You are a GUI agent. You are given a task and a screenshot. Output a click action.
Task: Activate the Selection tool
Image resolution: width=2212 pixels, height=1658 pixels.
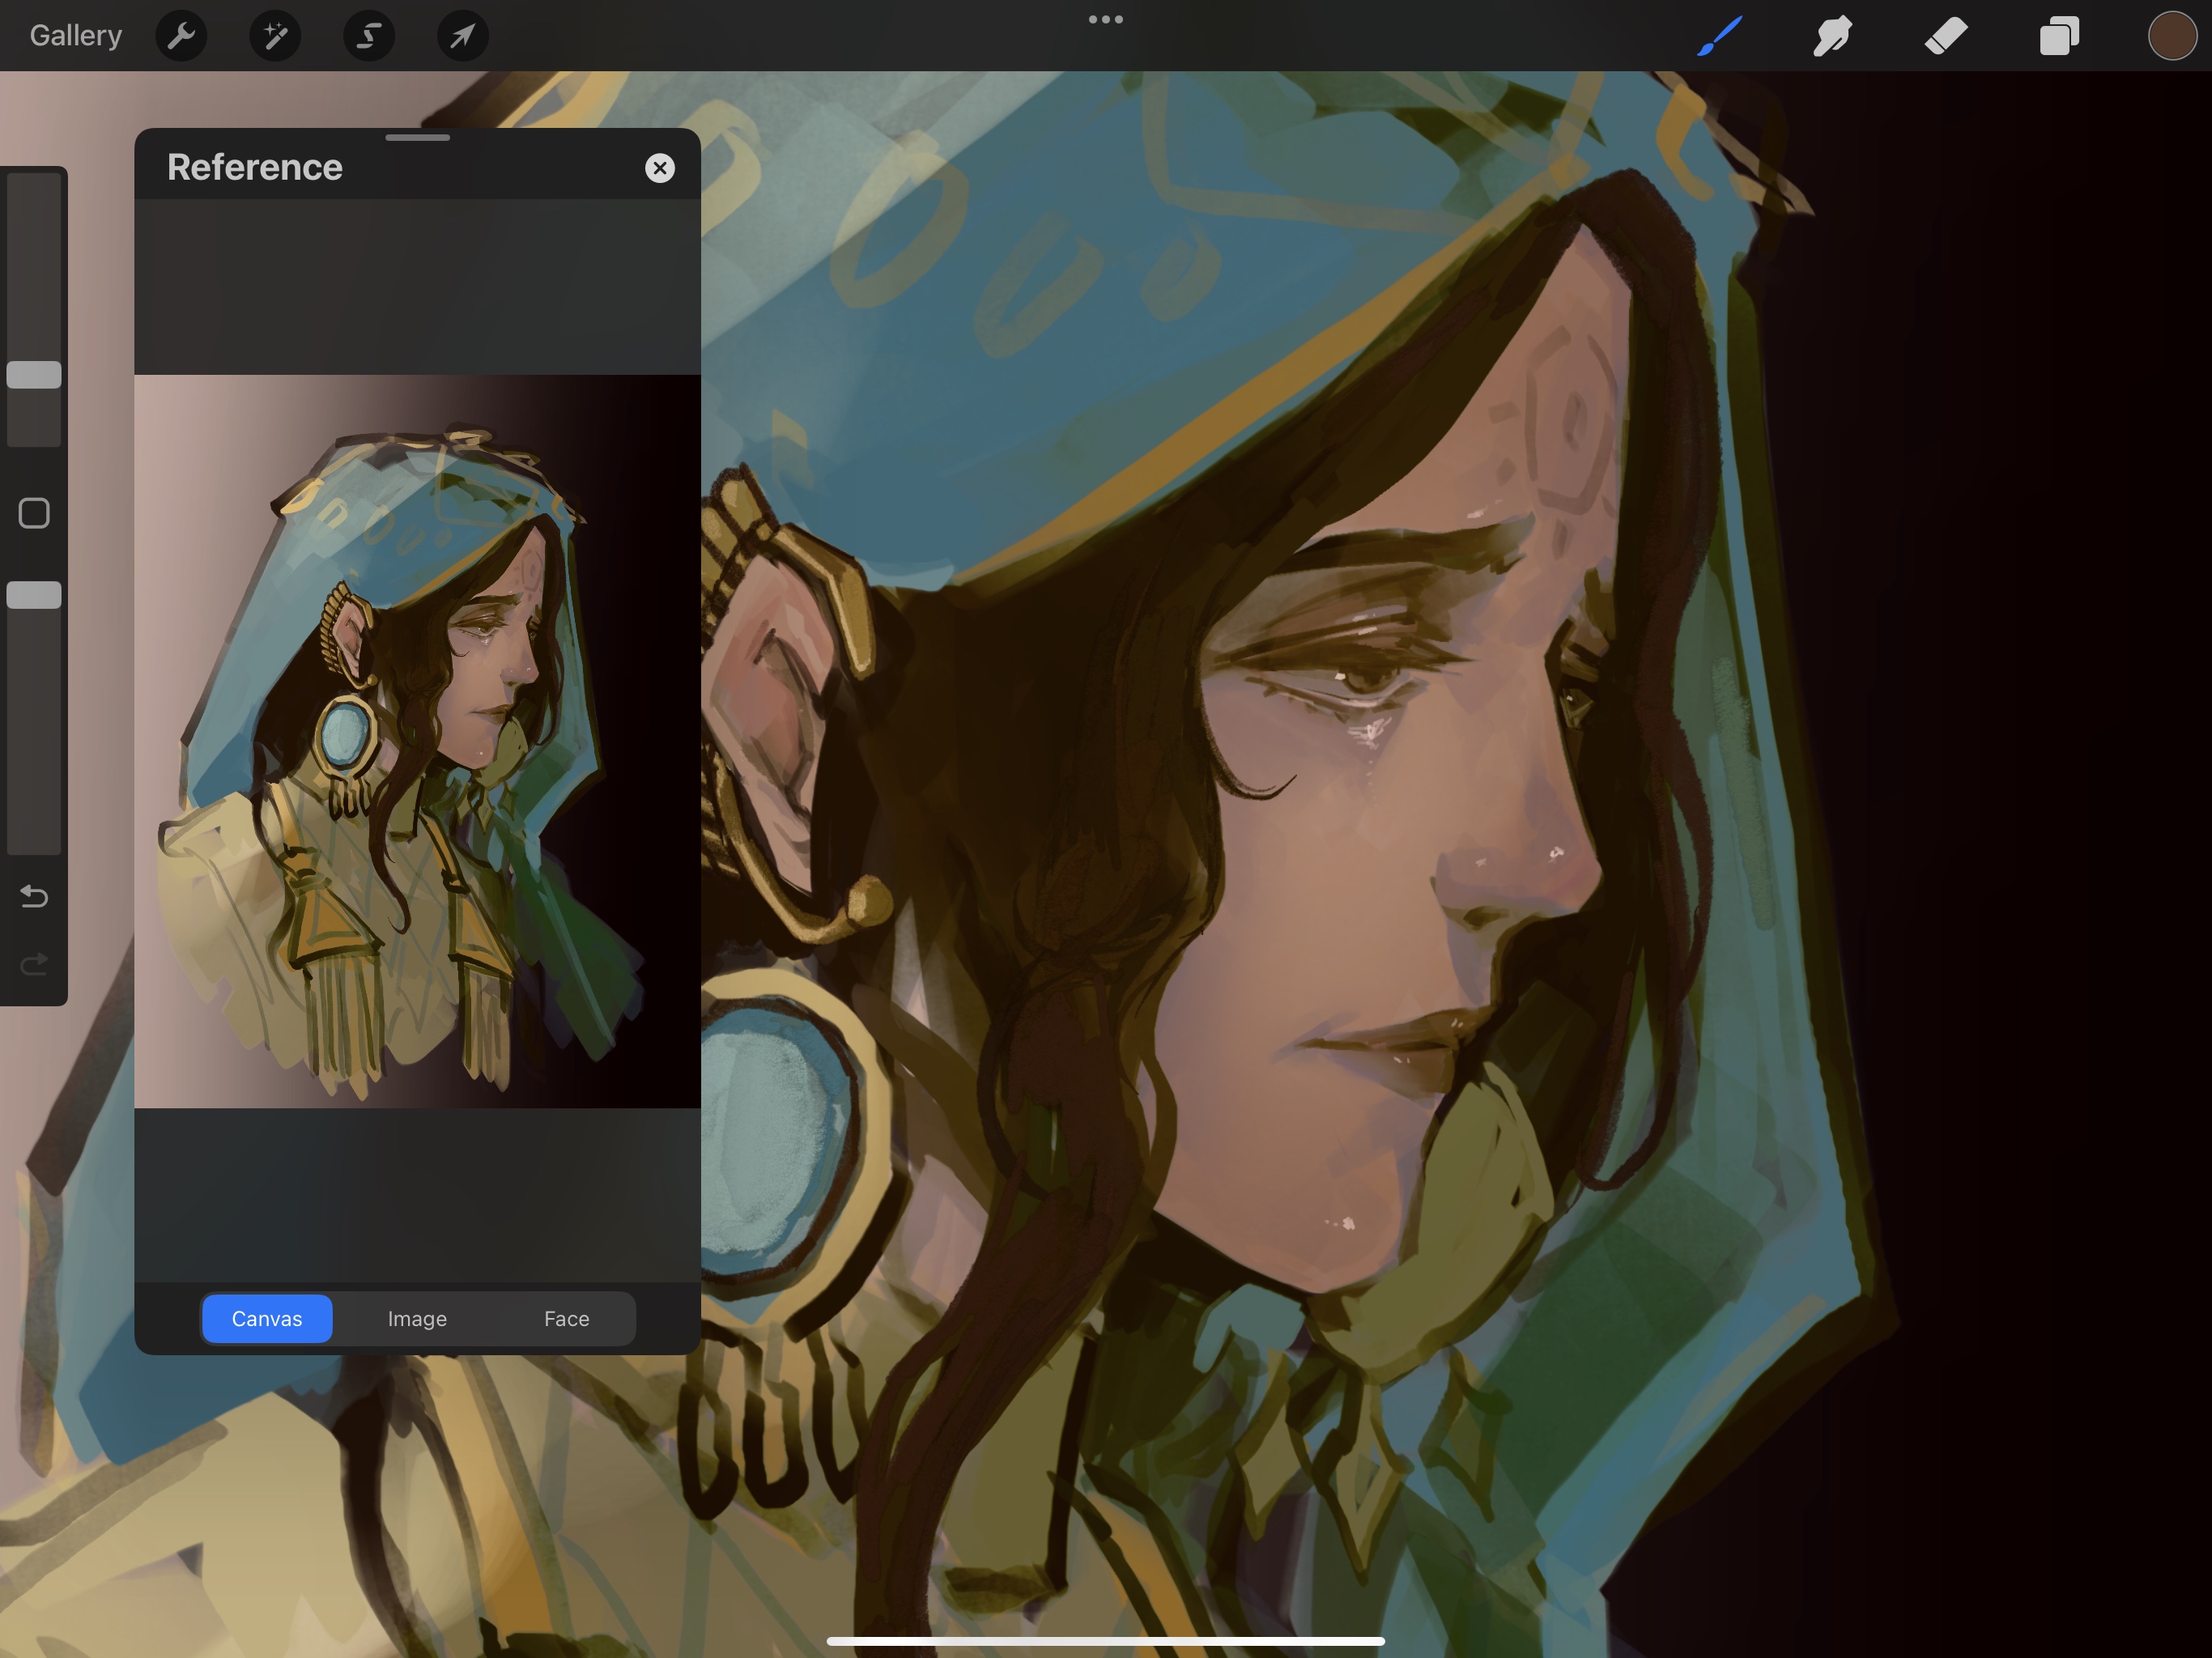369,36
